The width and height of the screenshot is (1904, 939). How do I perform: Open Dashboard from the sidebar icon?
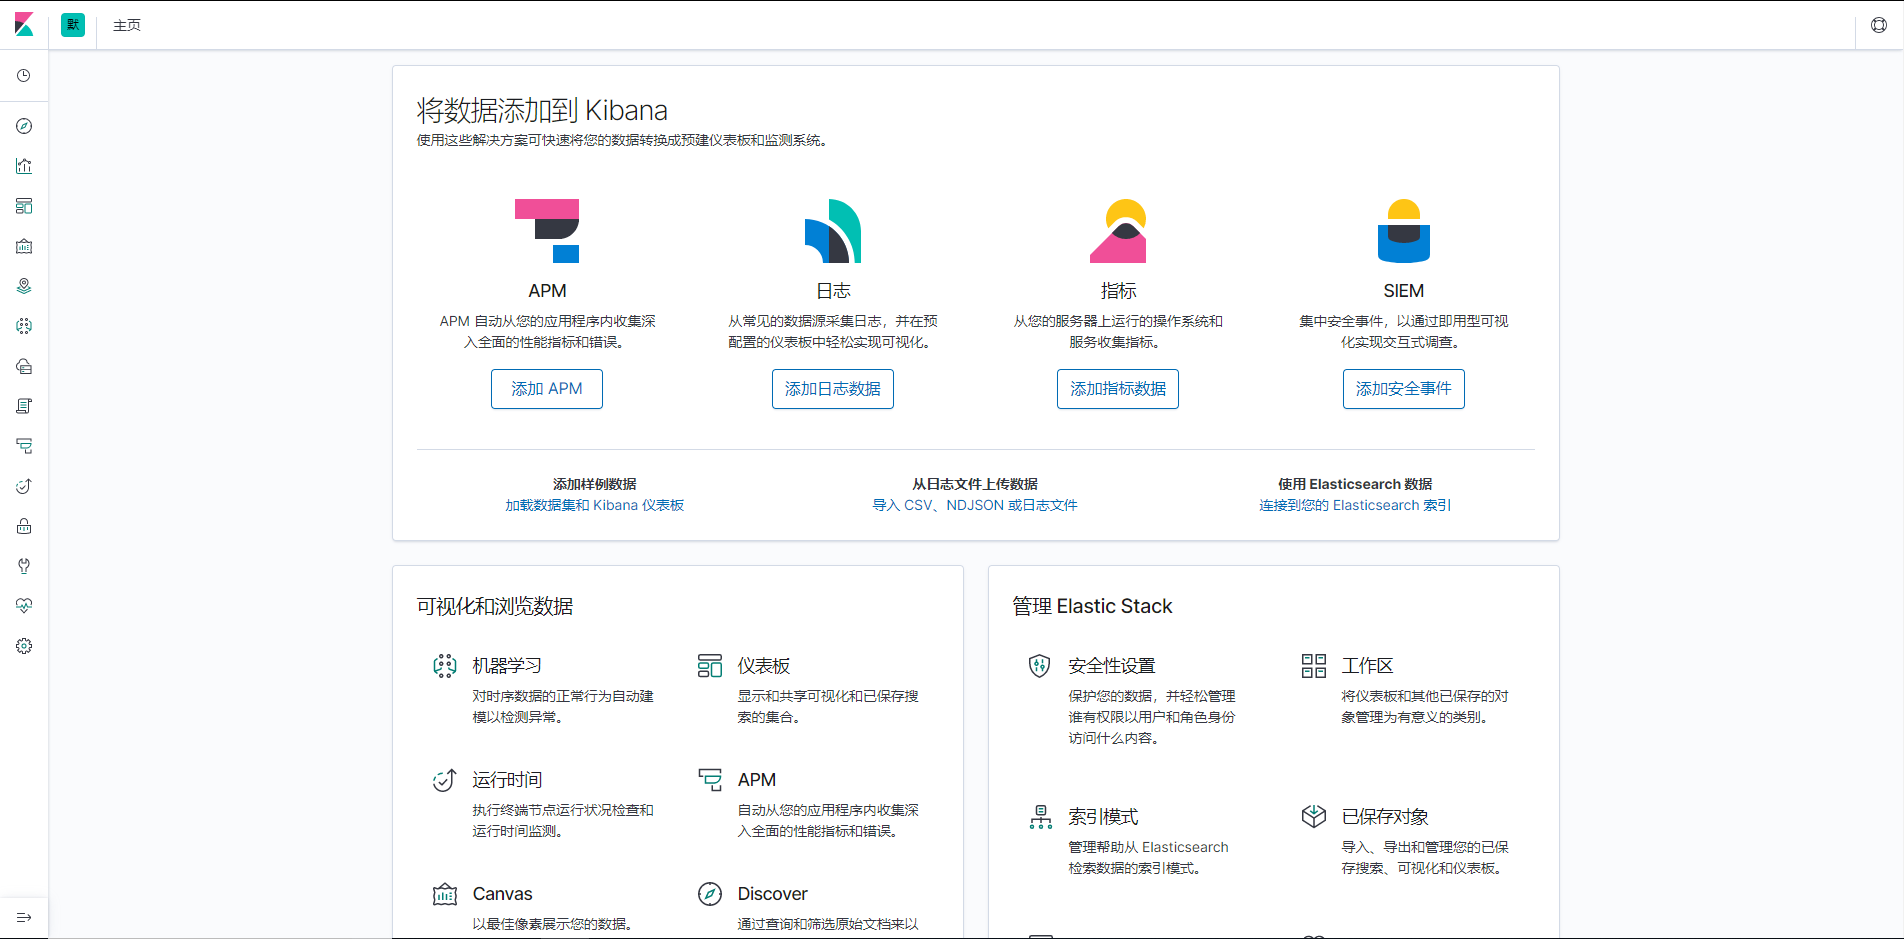point(24,206)
